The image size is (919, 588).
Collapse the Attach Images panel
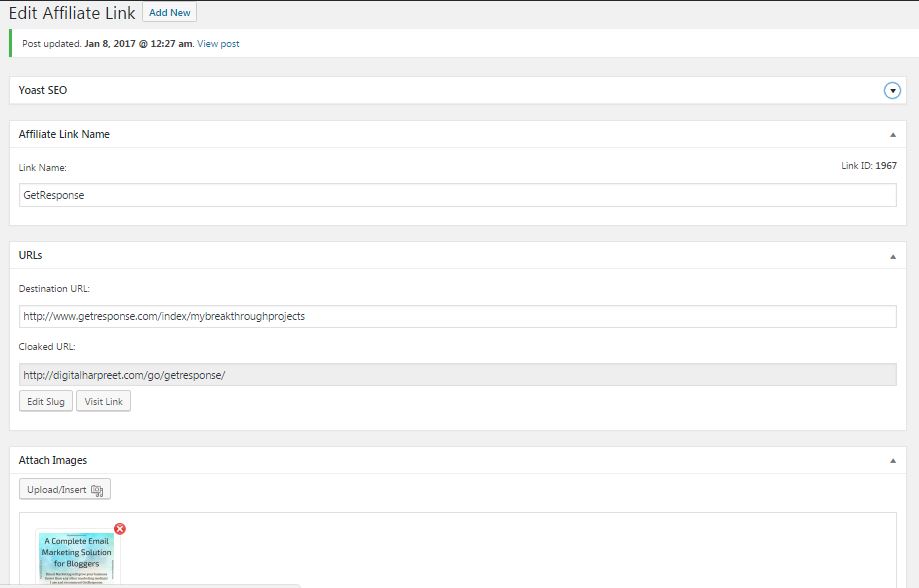[893, 461]
